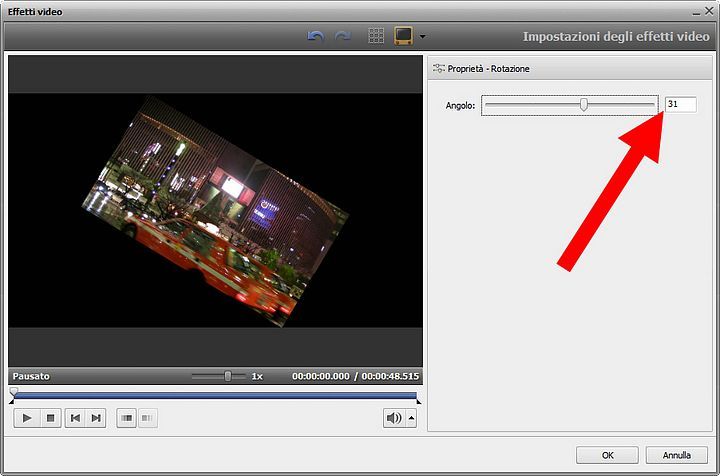Go to previous frame

point(75,418)
